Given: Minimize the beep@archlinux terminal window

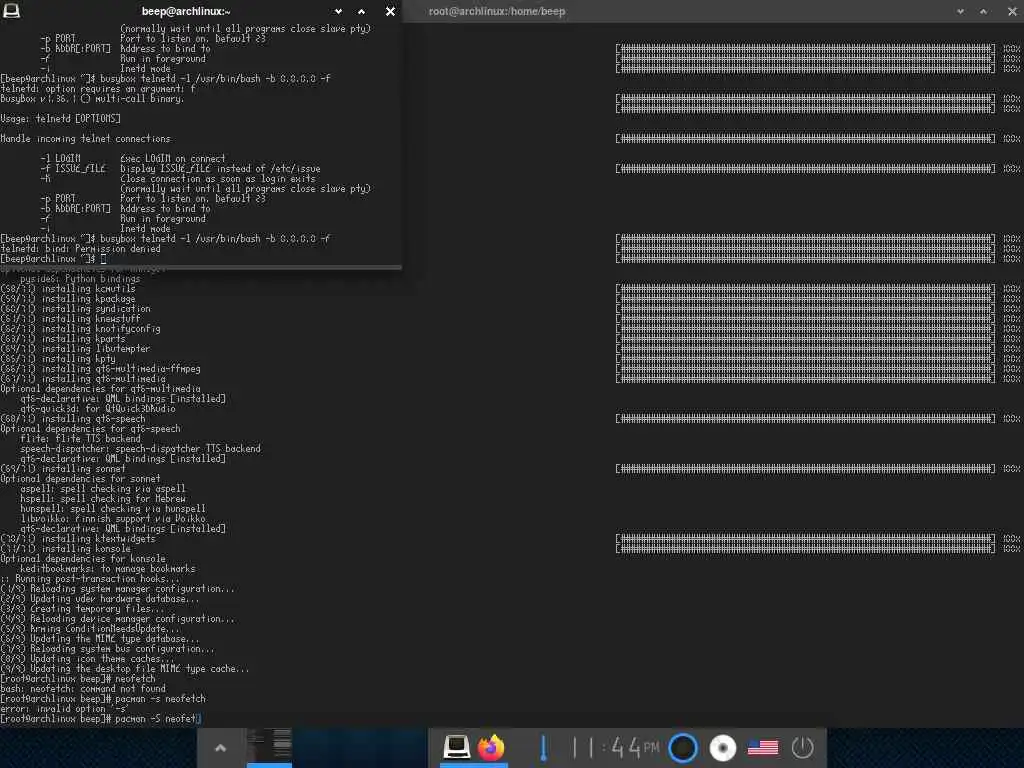Looking at the screenshot, I should (x=338, y=11).
